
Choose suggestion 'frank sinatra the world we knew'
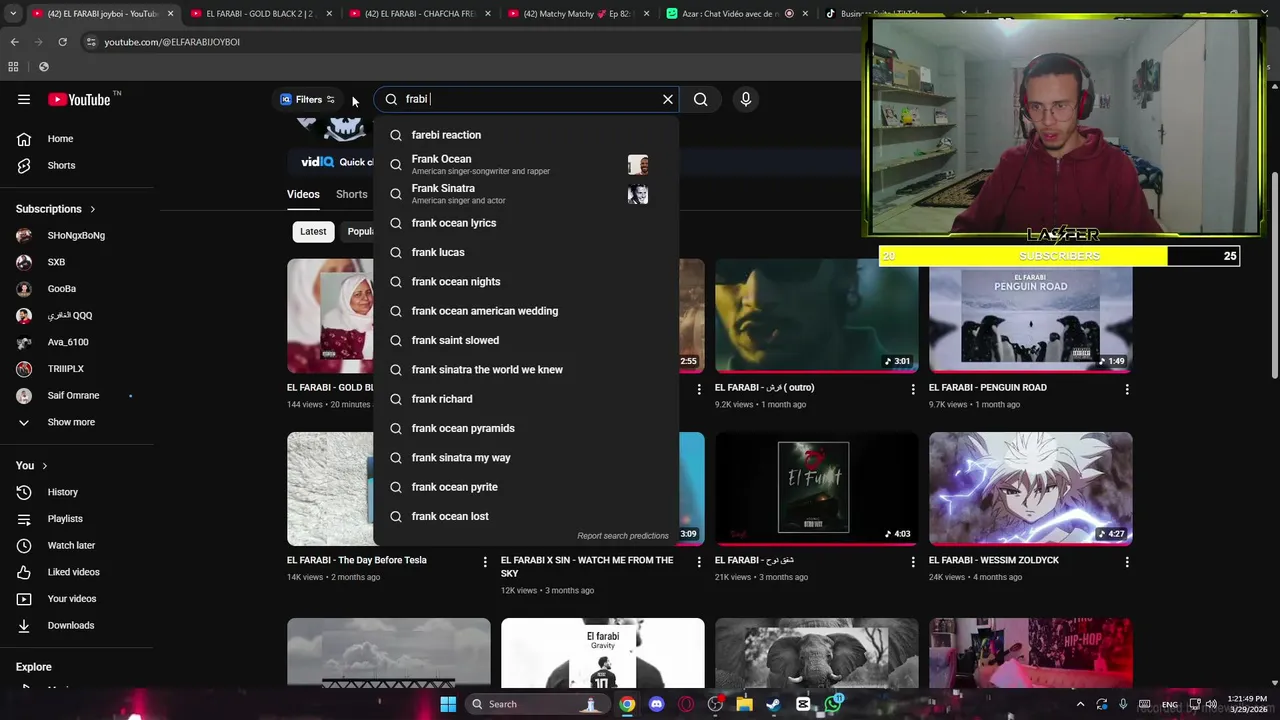point(526,370)
